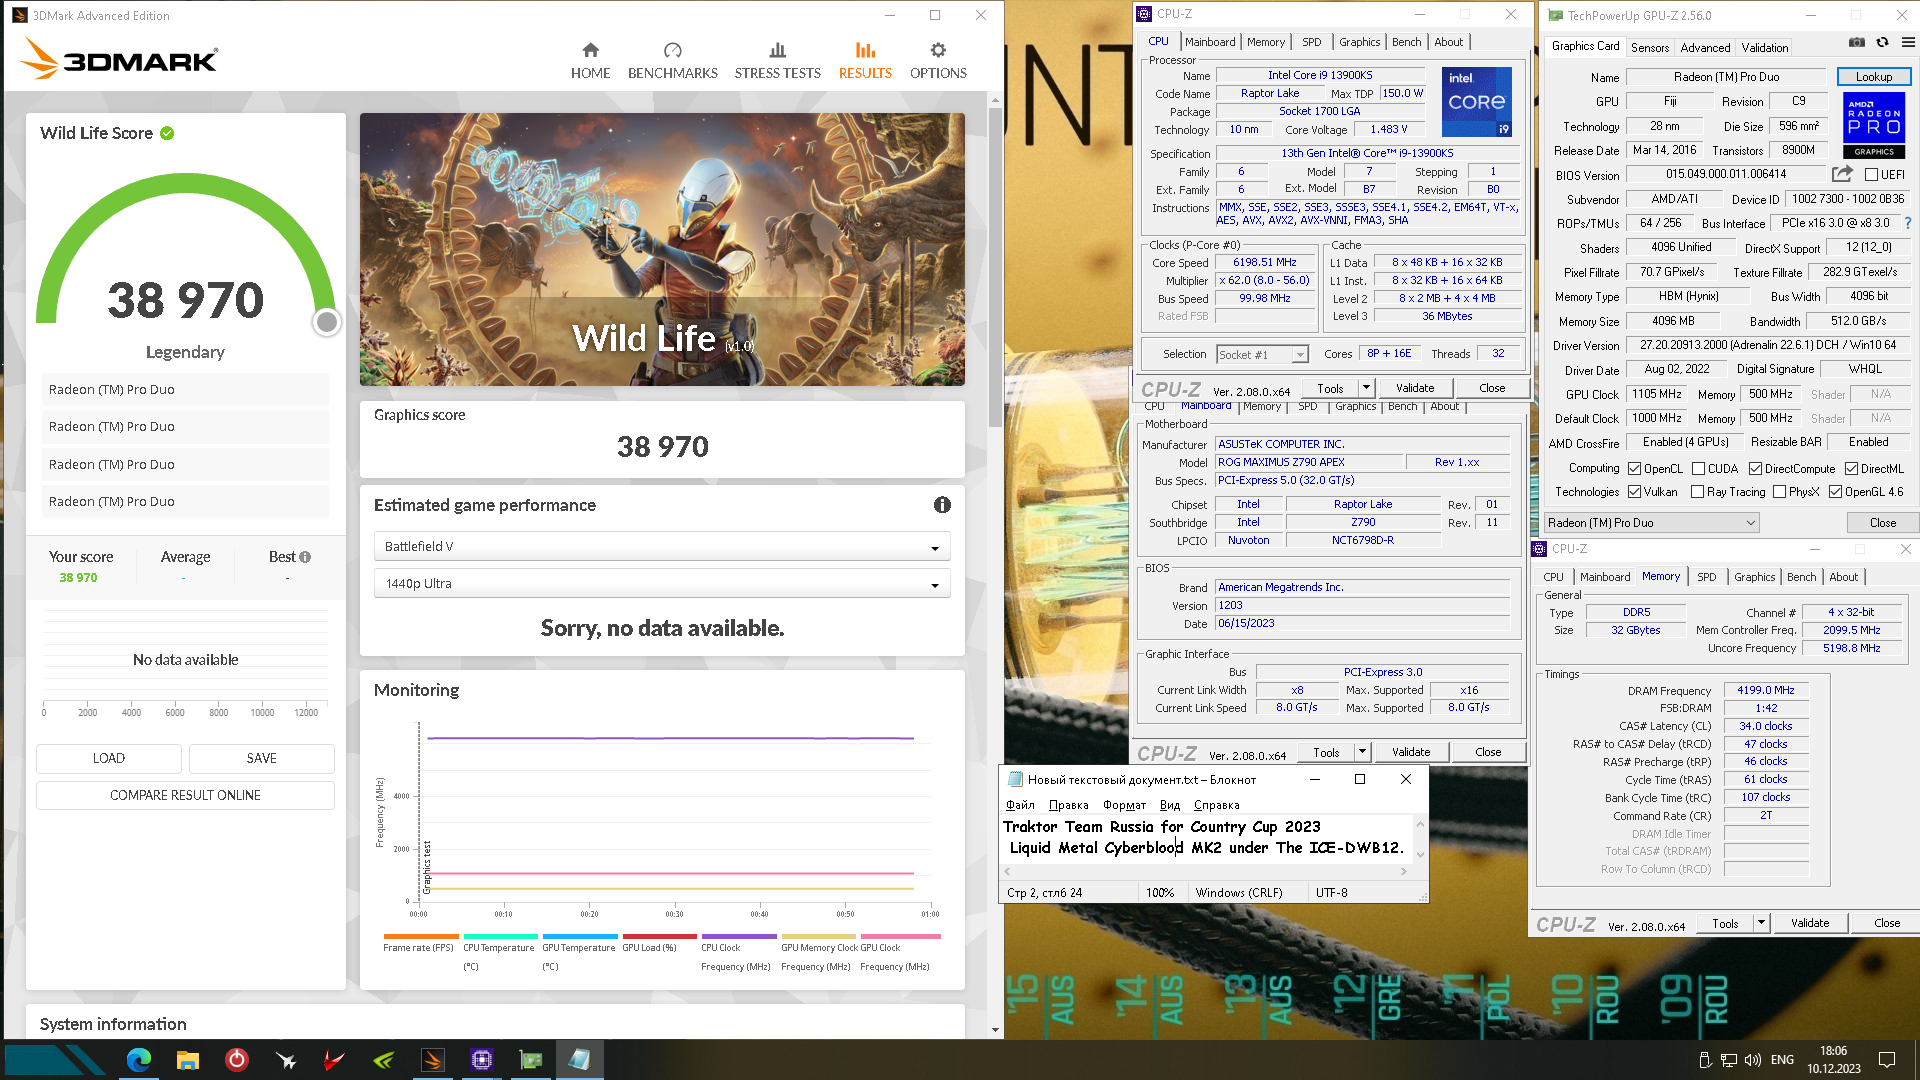Switch to Notepad via taskbar icon
This screenshot has height=1080, width=1920.
(580, 1060)
